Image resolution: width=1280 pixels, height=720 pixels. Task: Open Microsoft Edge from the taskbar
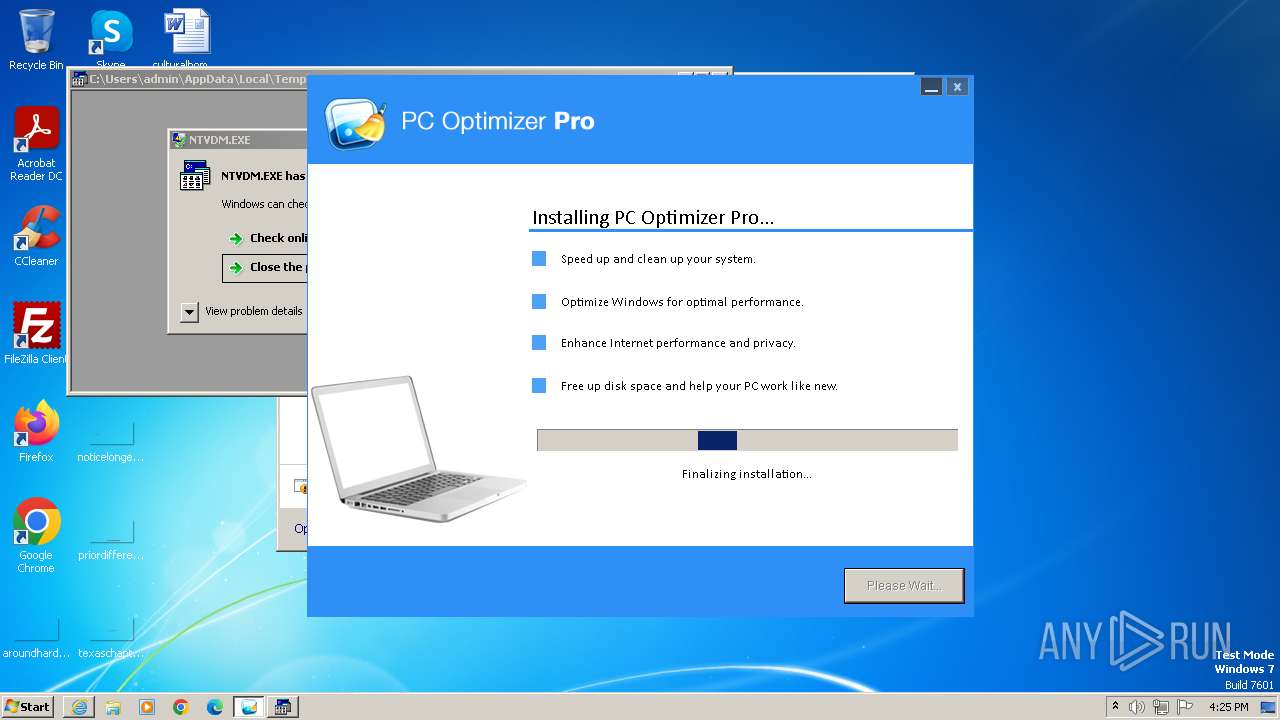215,707
